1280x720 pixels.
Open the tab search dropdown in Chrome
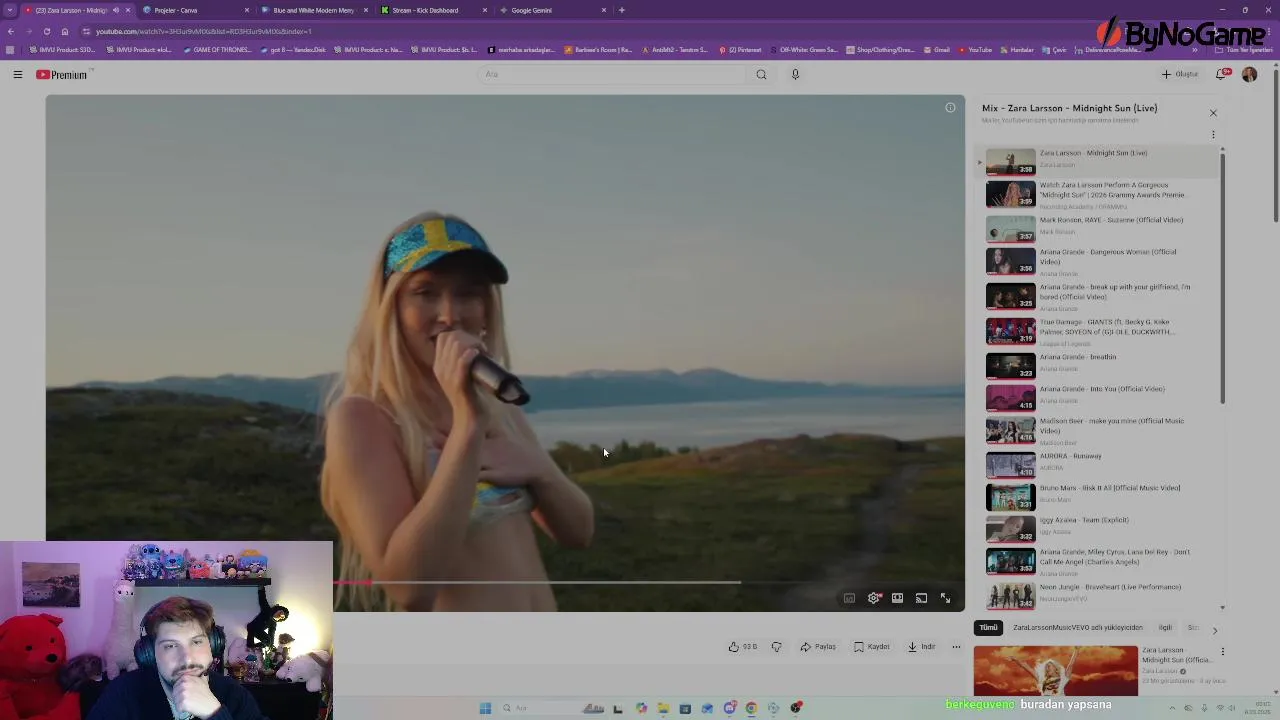10,10
